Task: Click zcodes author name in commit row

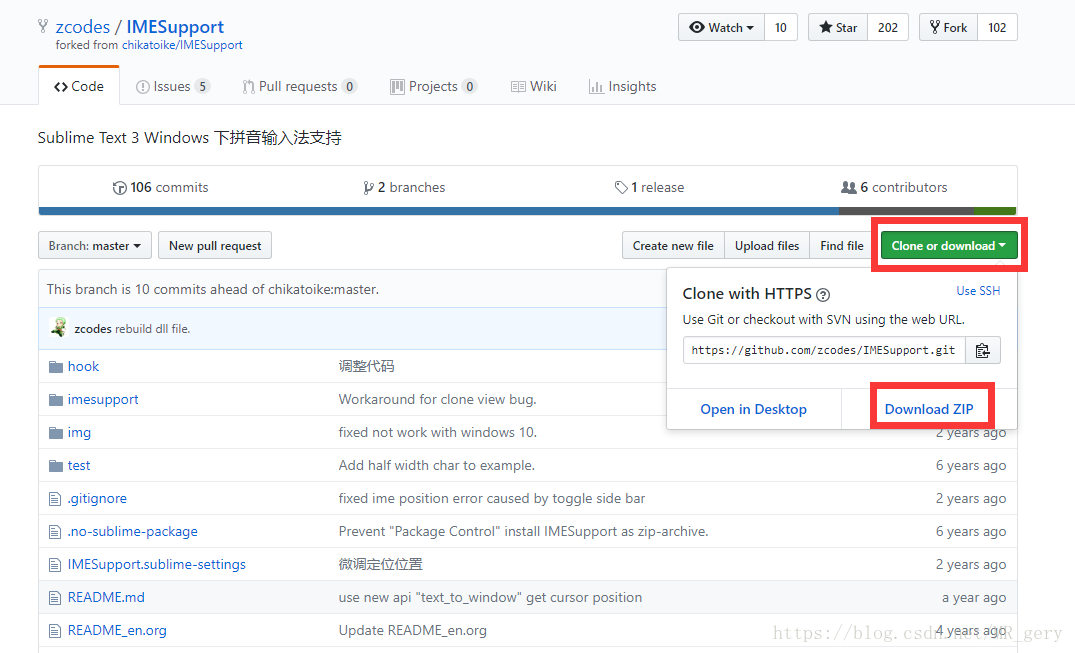Action: tap(93, 329)
